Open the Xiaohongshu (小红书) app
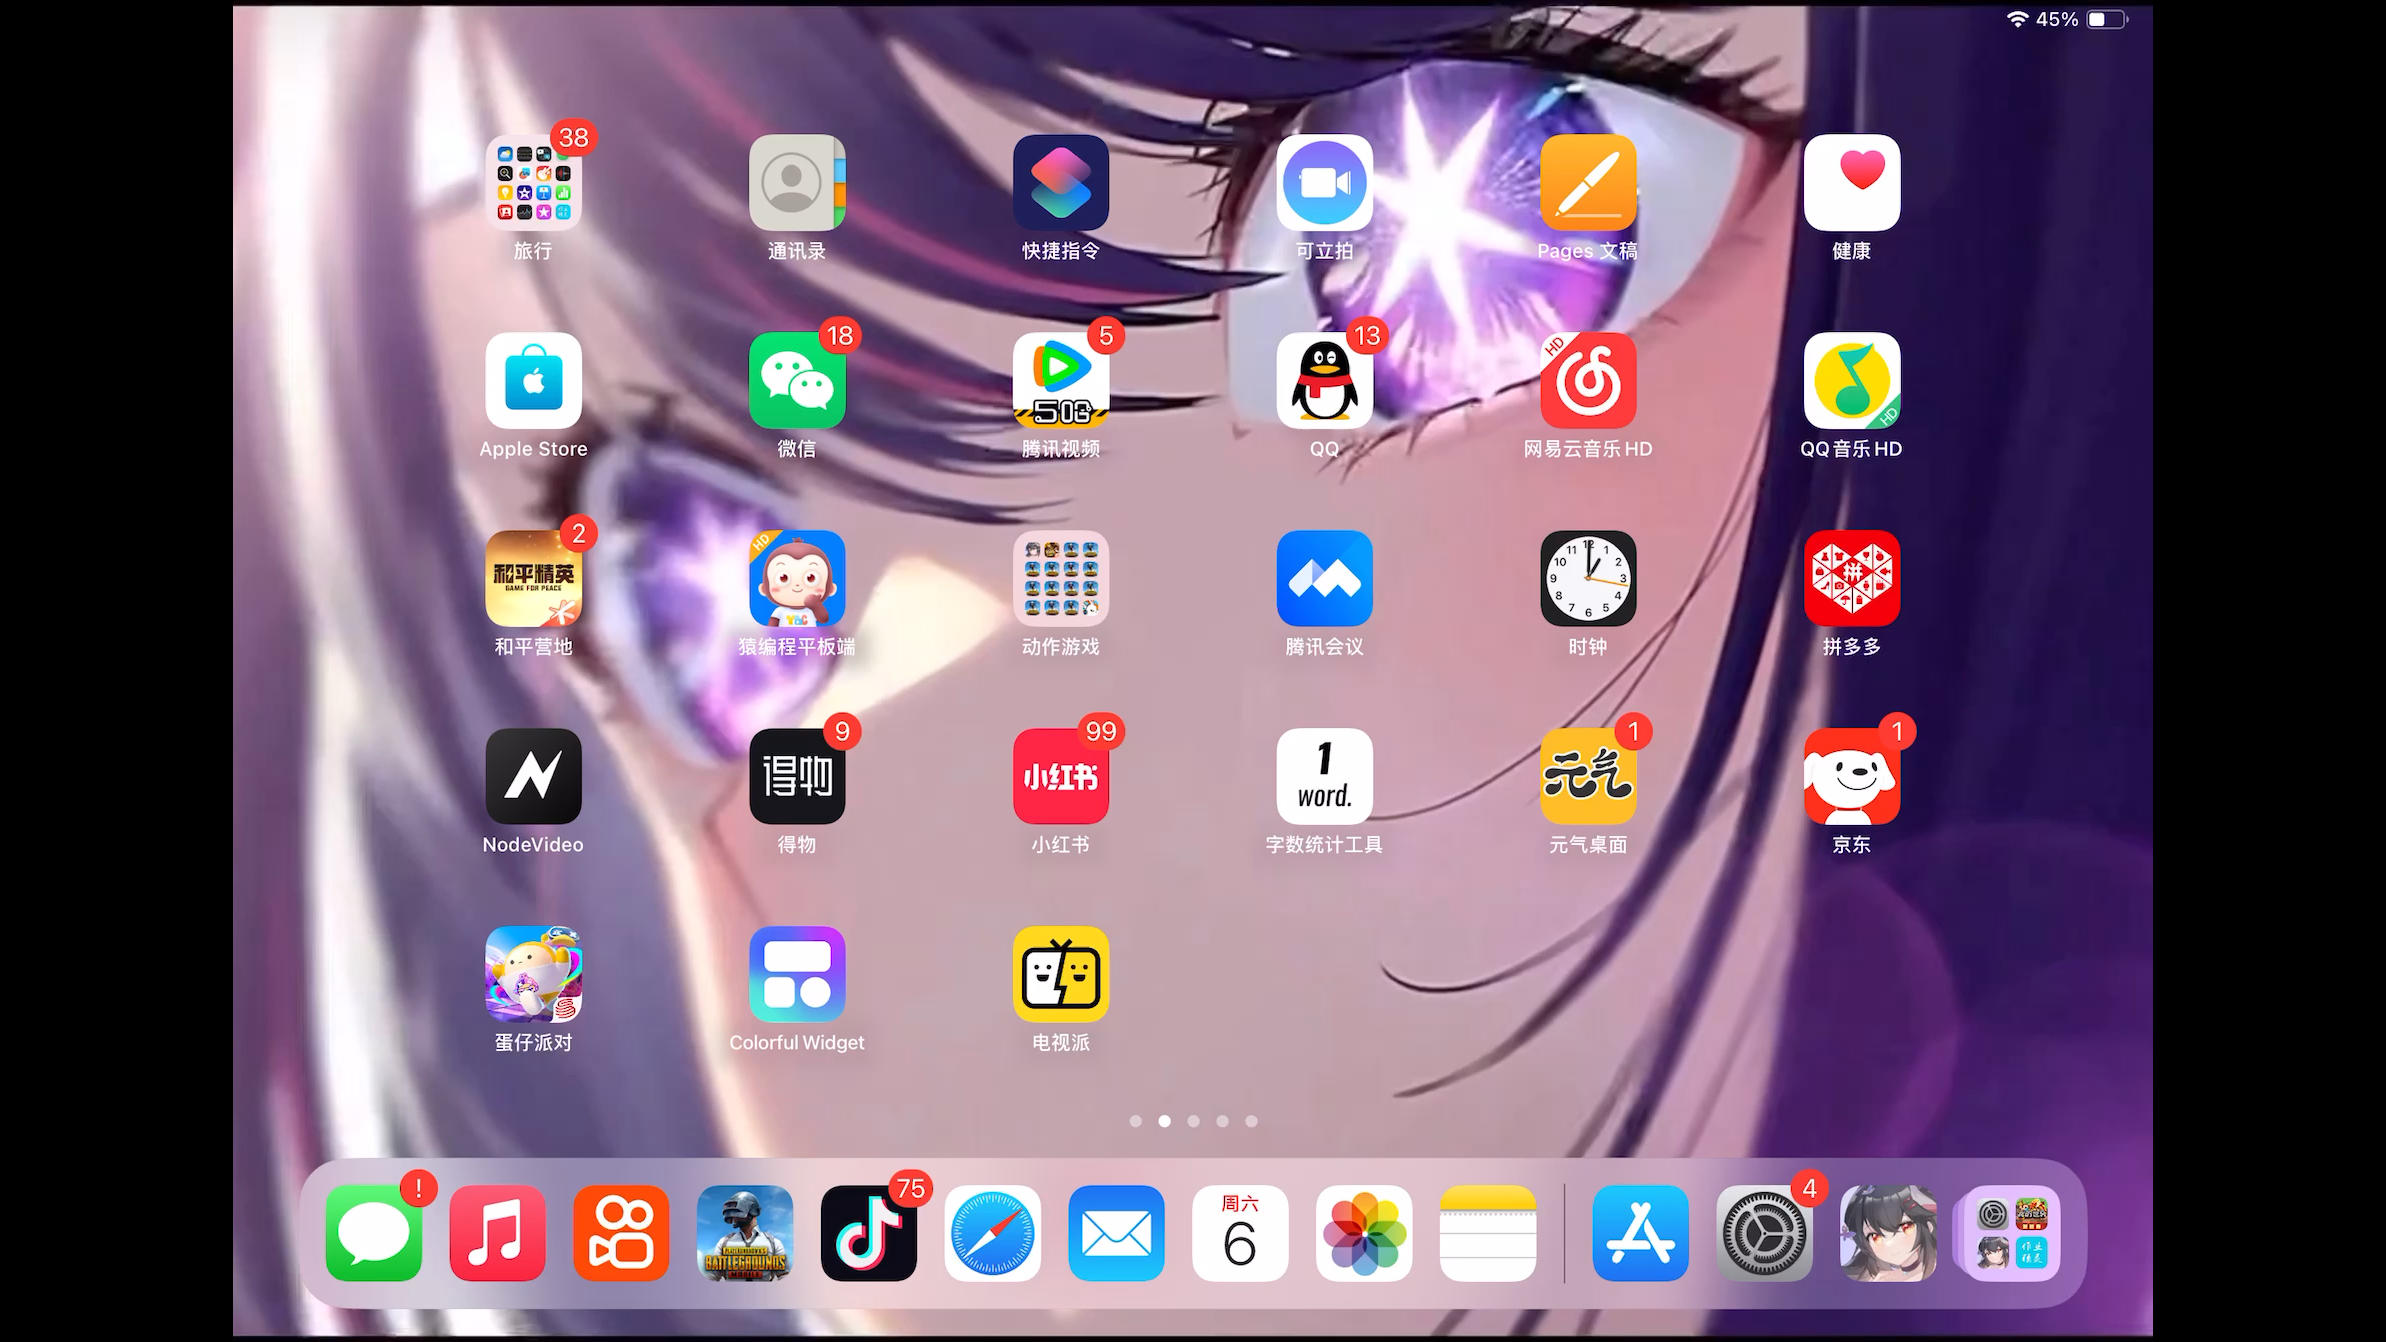This screenshot has width=2386, height=1342. 1060,777
